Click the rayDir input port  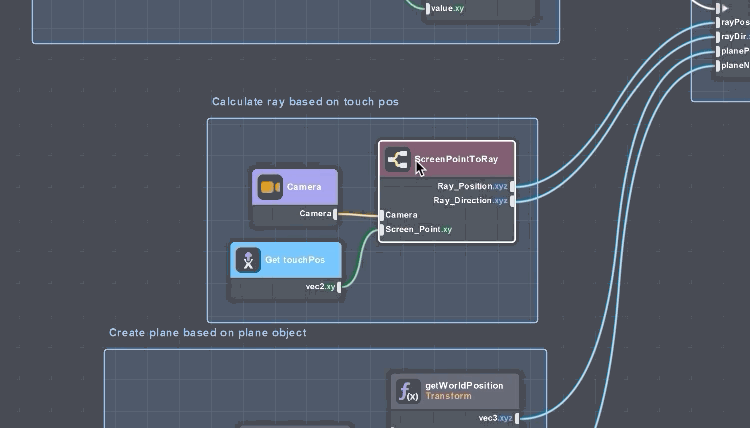click(x=717, y=37)
